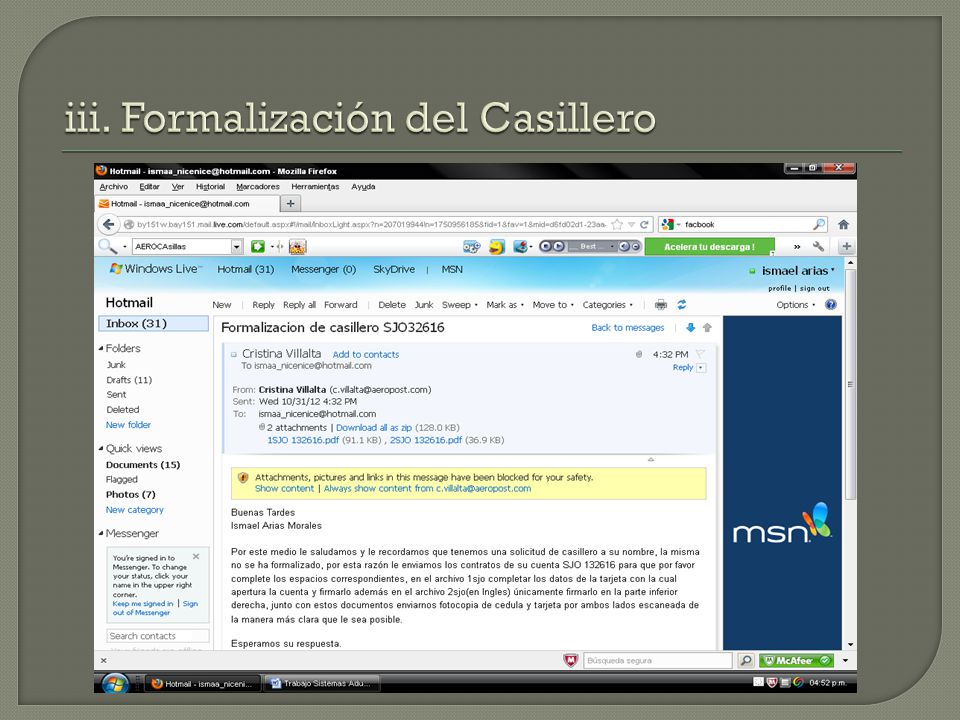This screenshot has height=720, width=960.
Task: Show more toolbar items with double chevron
Action: click(x=797, y=247)
